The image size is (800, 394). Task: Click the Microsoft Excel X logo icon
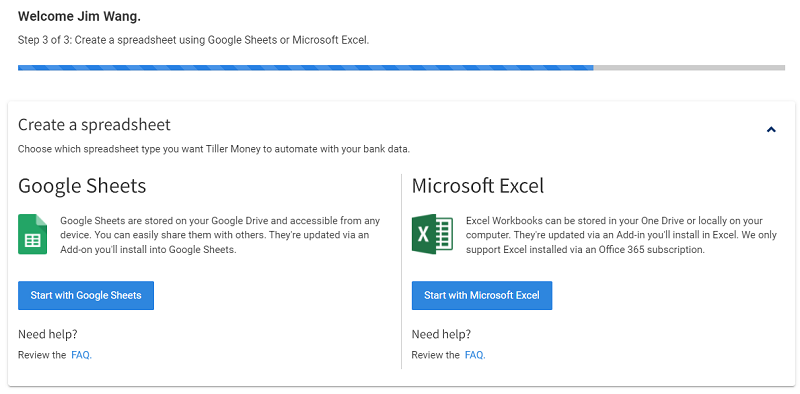coord(432,234)
